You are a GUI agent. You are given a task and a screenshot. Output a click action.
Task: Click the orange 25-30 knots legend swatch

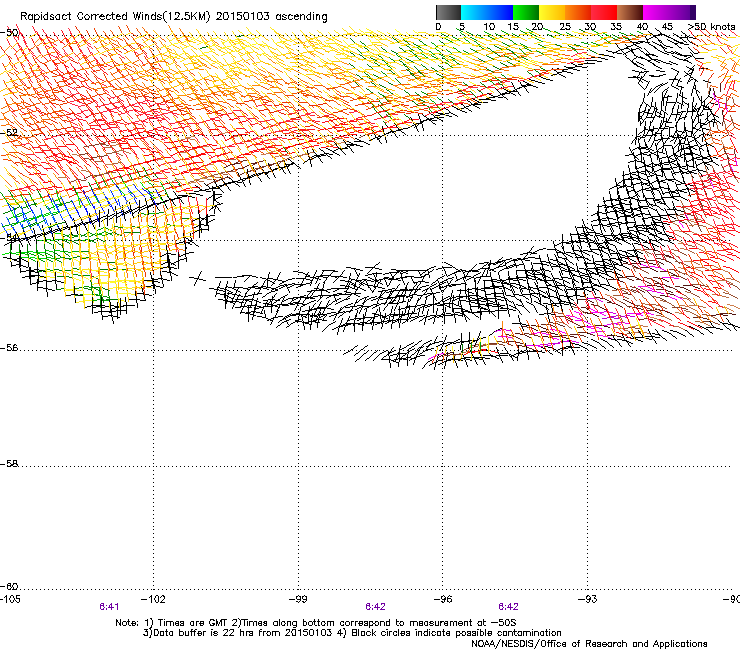[x=578, y=12]
